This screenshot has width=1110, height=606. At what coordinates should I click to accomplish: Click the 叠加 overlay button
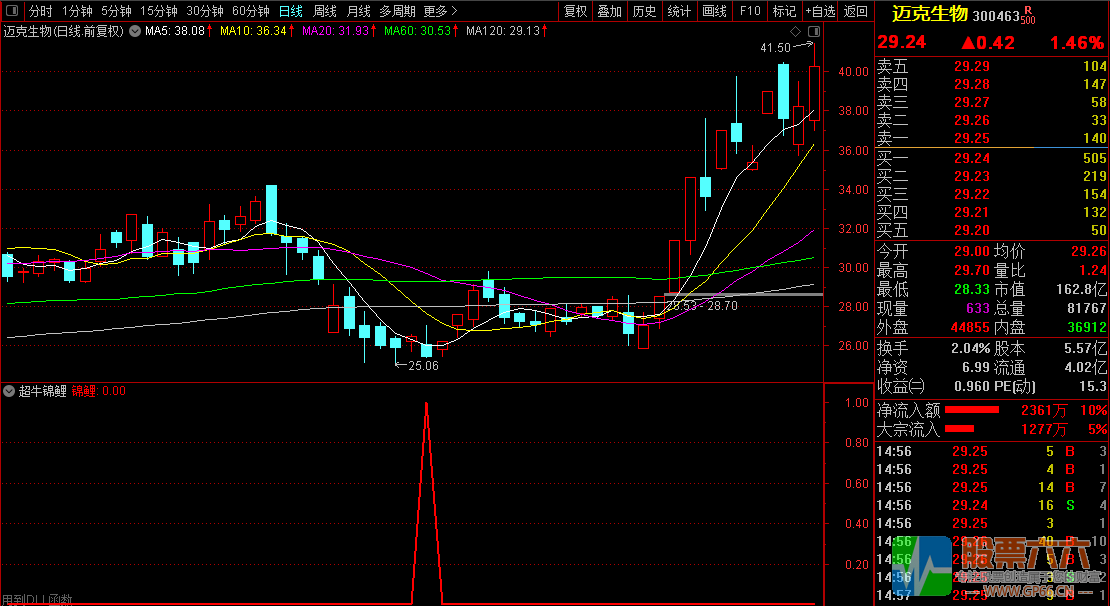click(x=609, y=11)
